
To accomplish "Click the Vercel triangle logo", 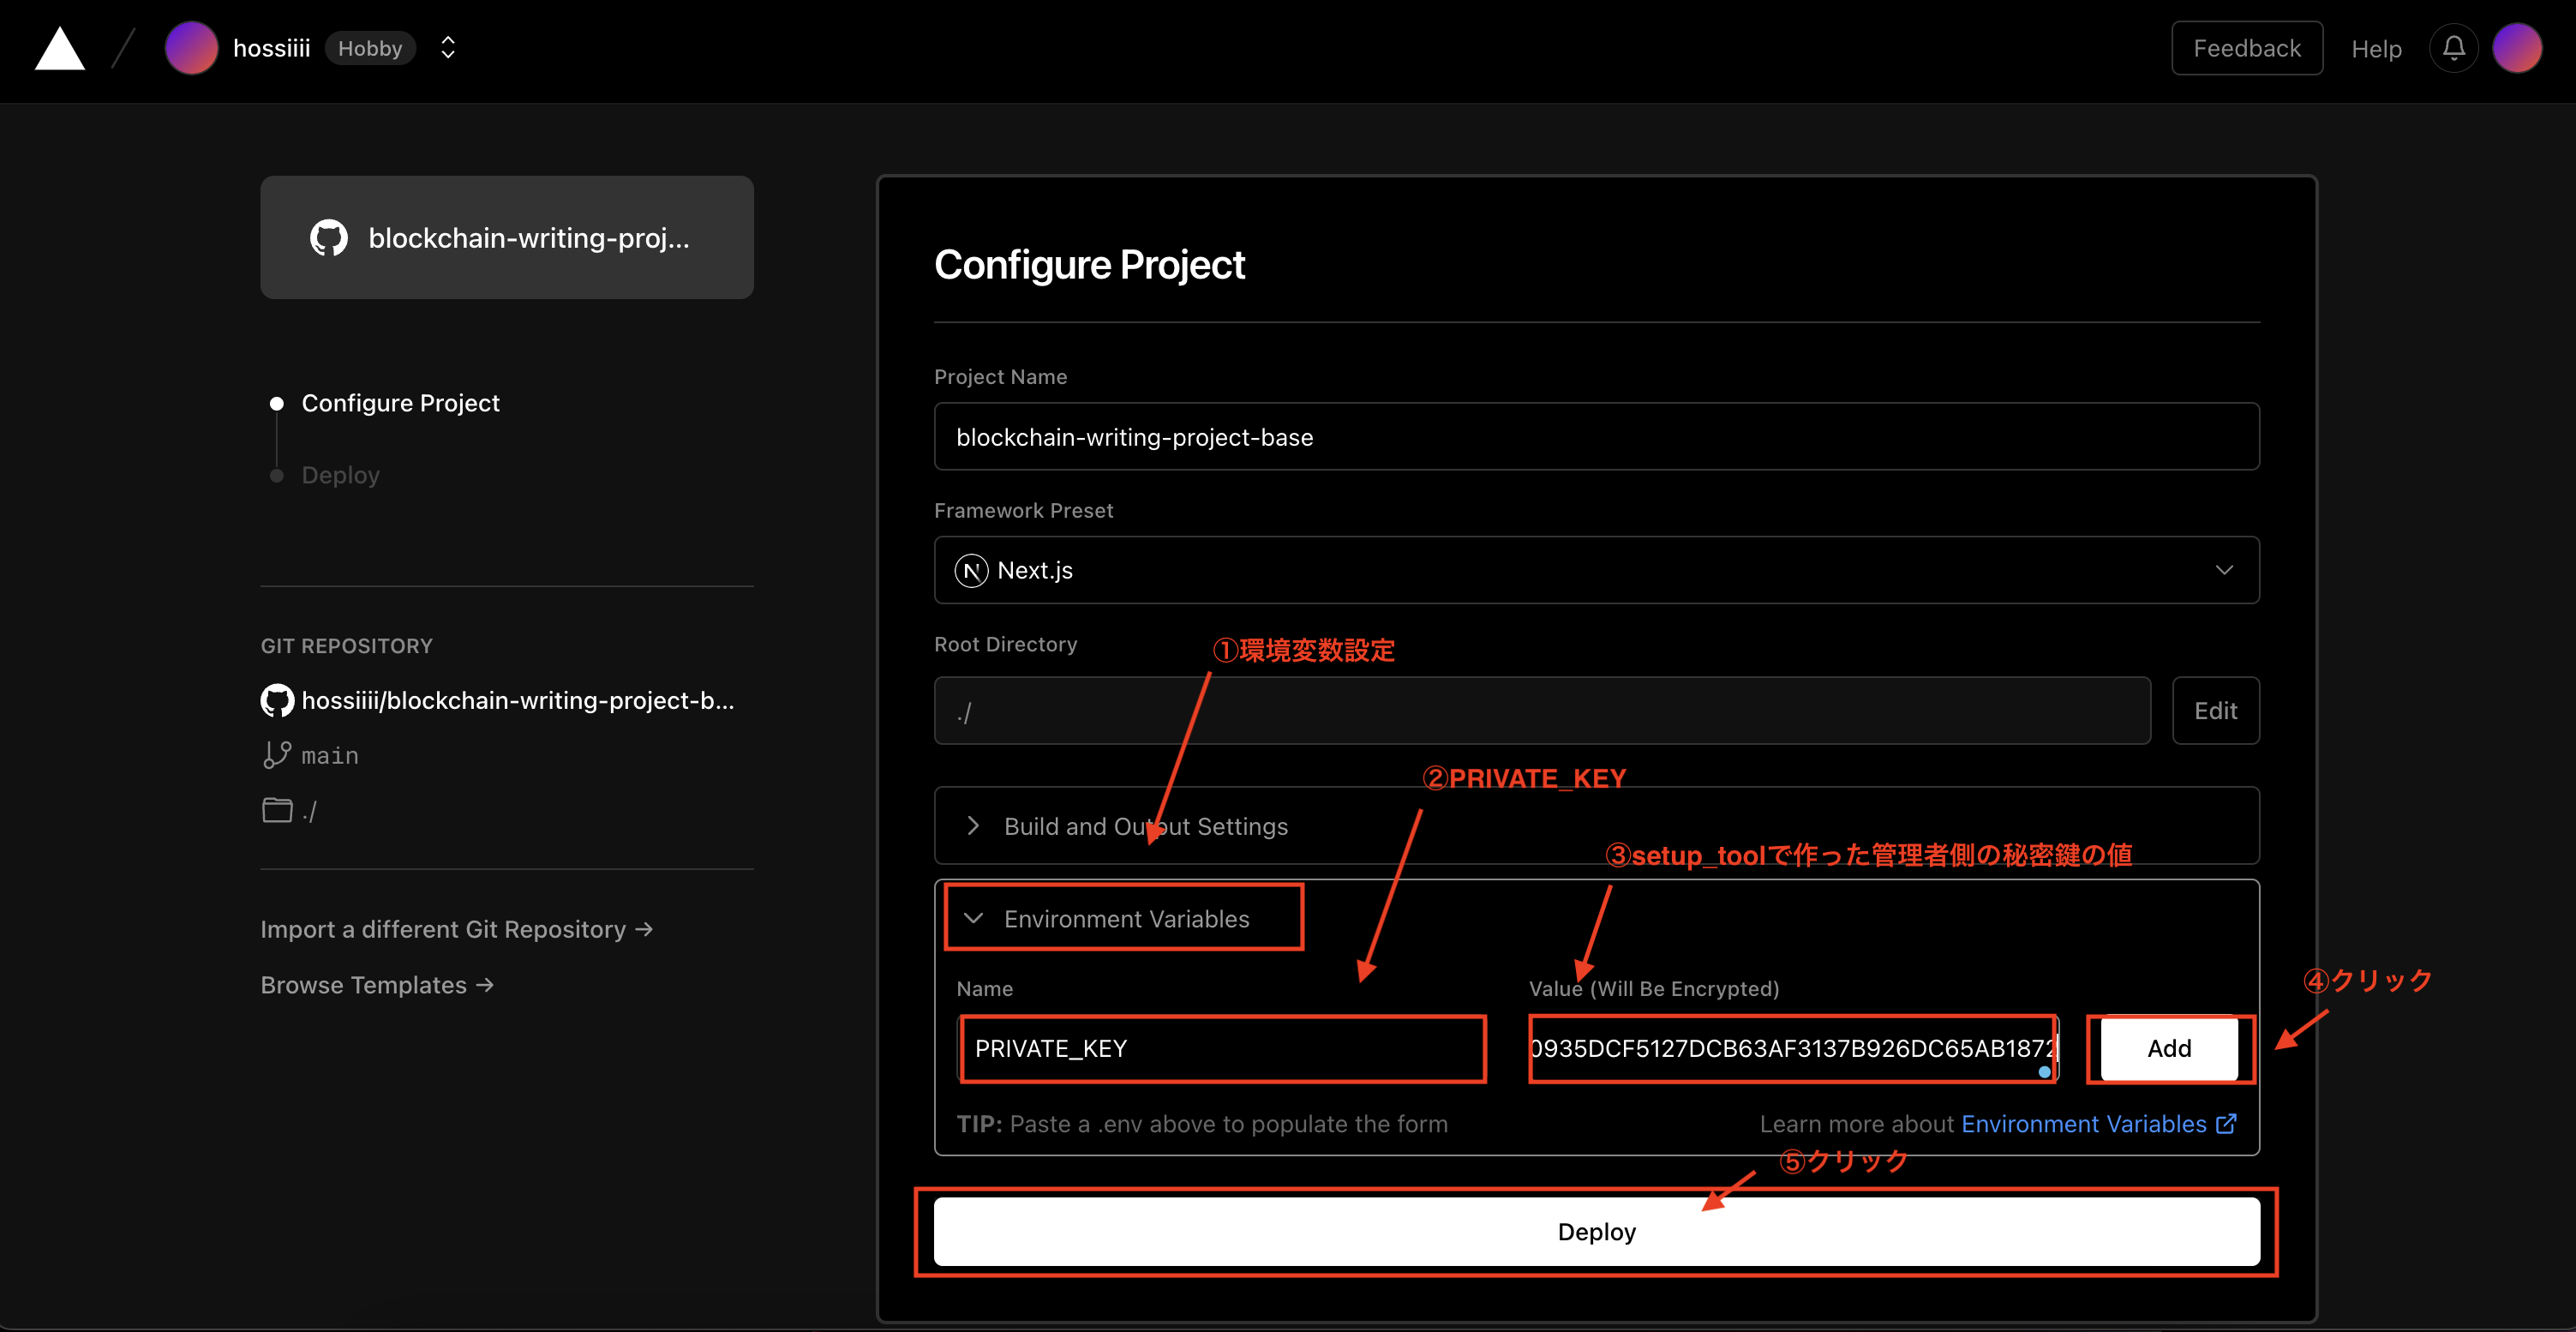I will [x=60, y=48].
